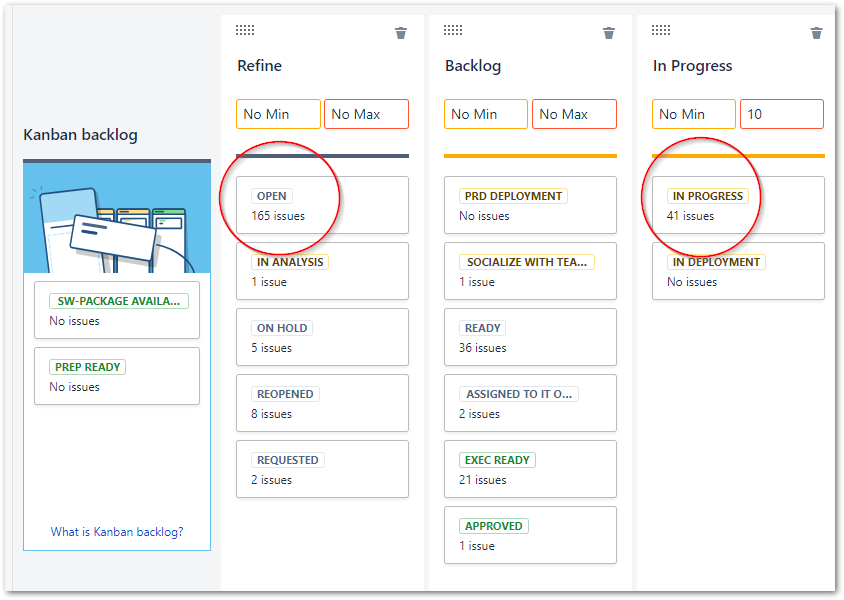Select the SOCIALIZE WITH TEA... status card
The height and width of the screenshot is (600, 844).
[x=530, y=271]
